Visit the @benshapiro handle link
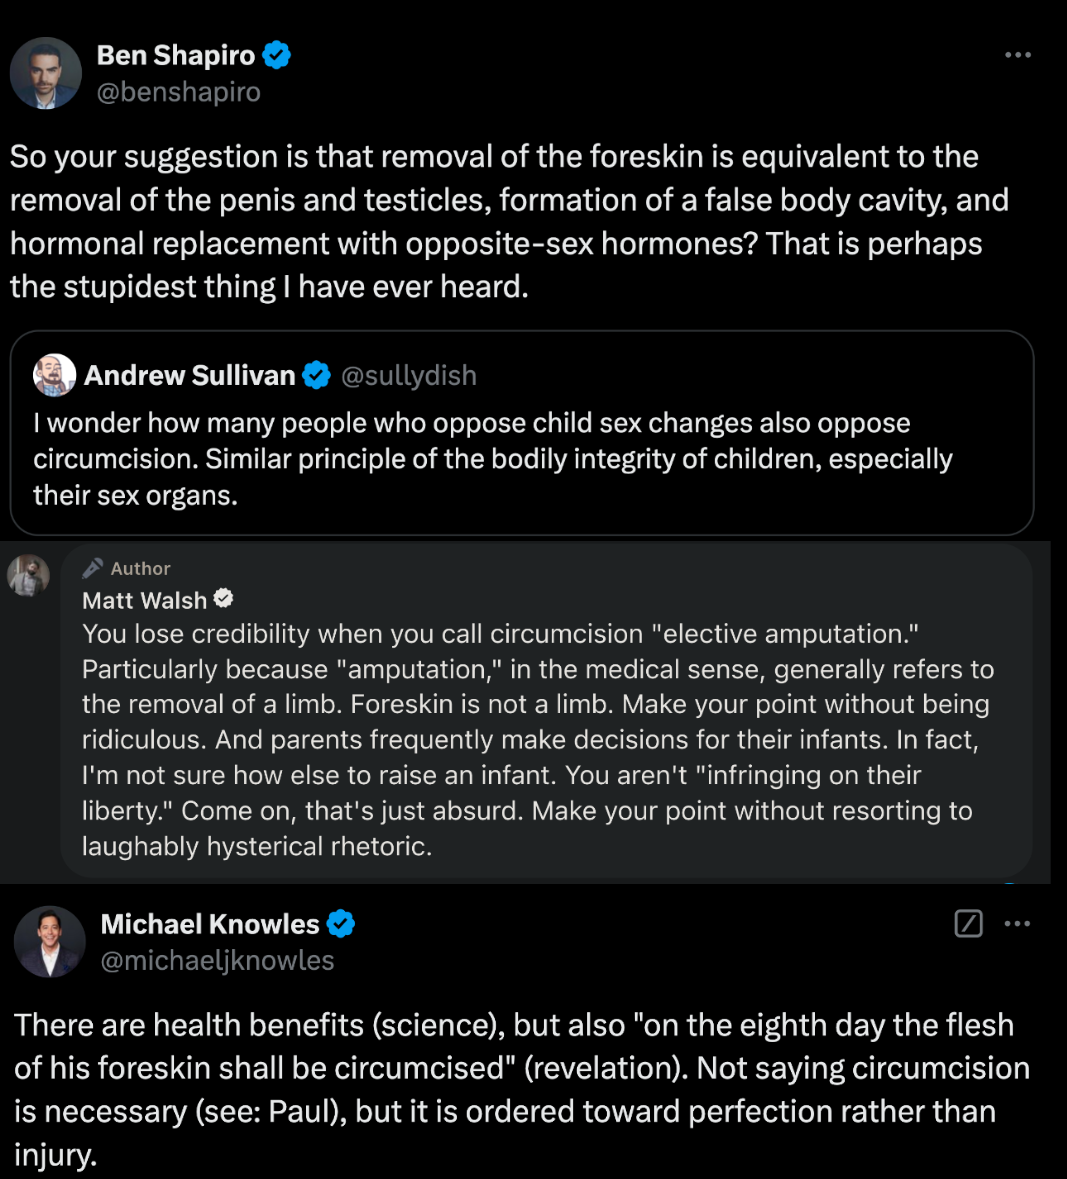 point(179,92)
